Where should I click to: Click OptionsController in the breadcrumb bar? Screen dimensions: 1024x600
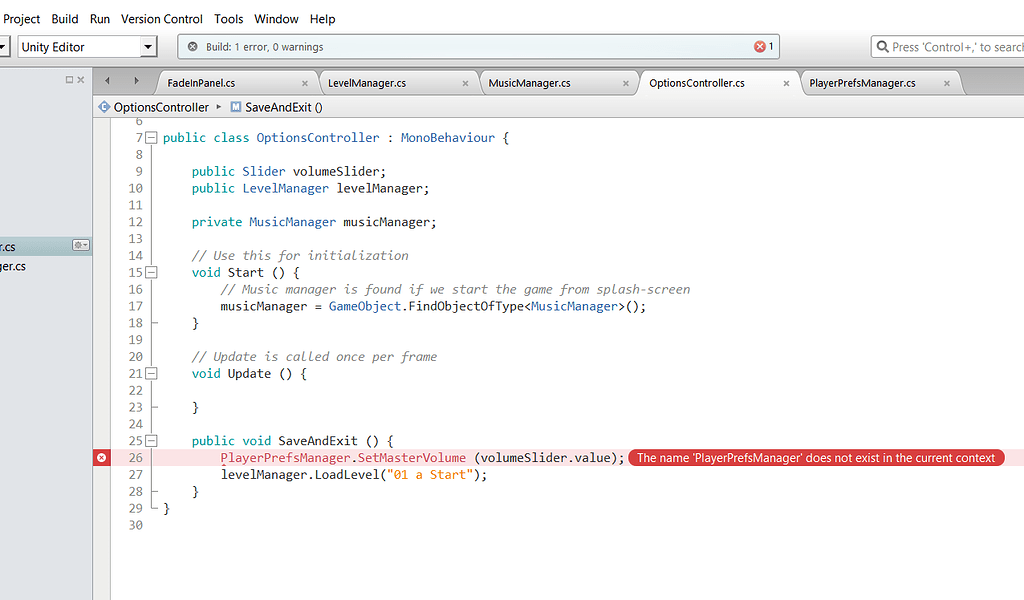(x=161, y=107)
